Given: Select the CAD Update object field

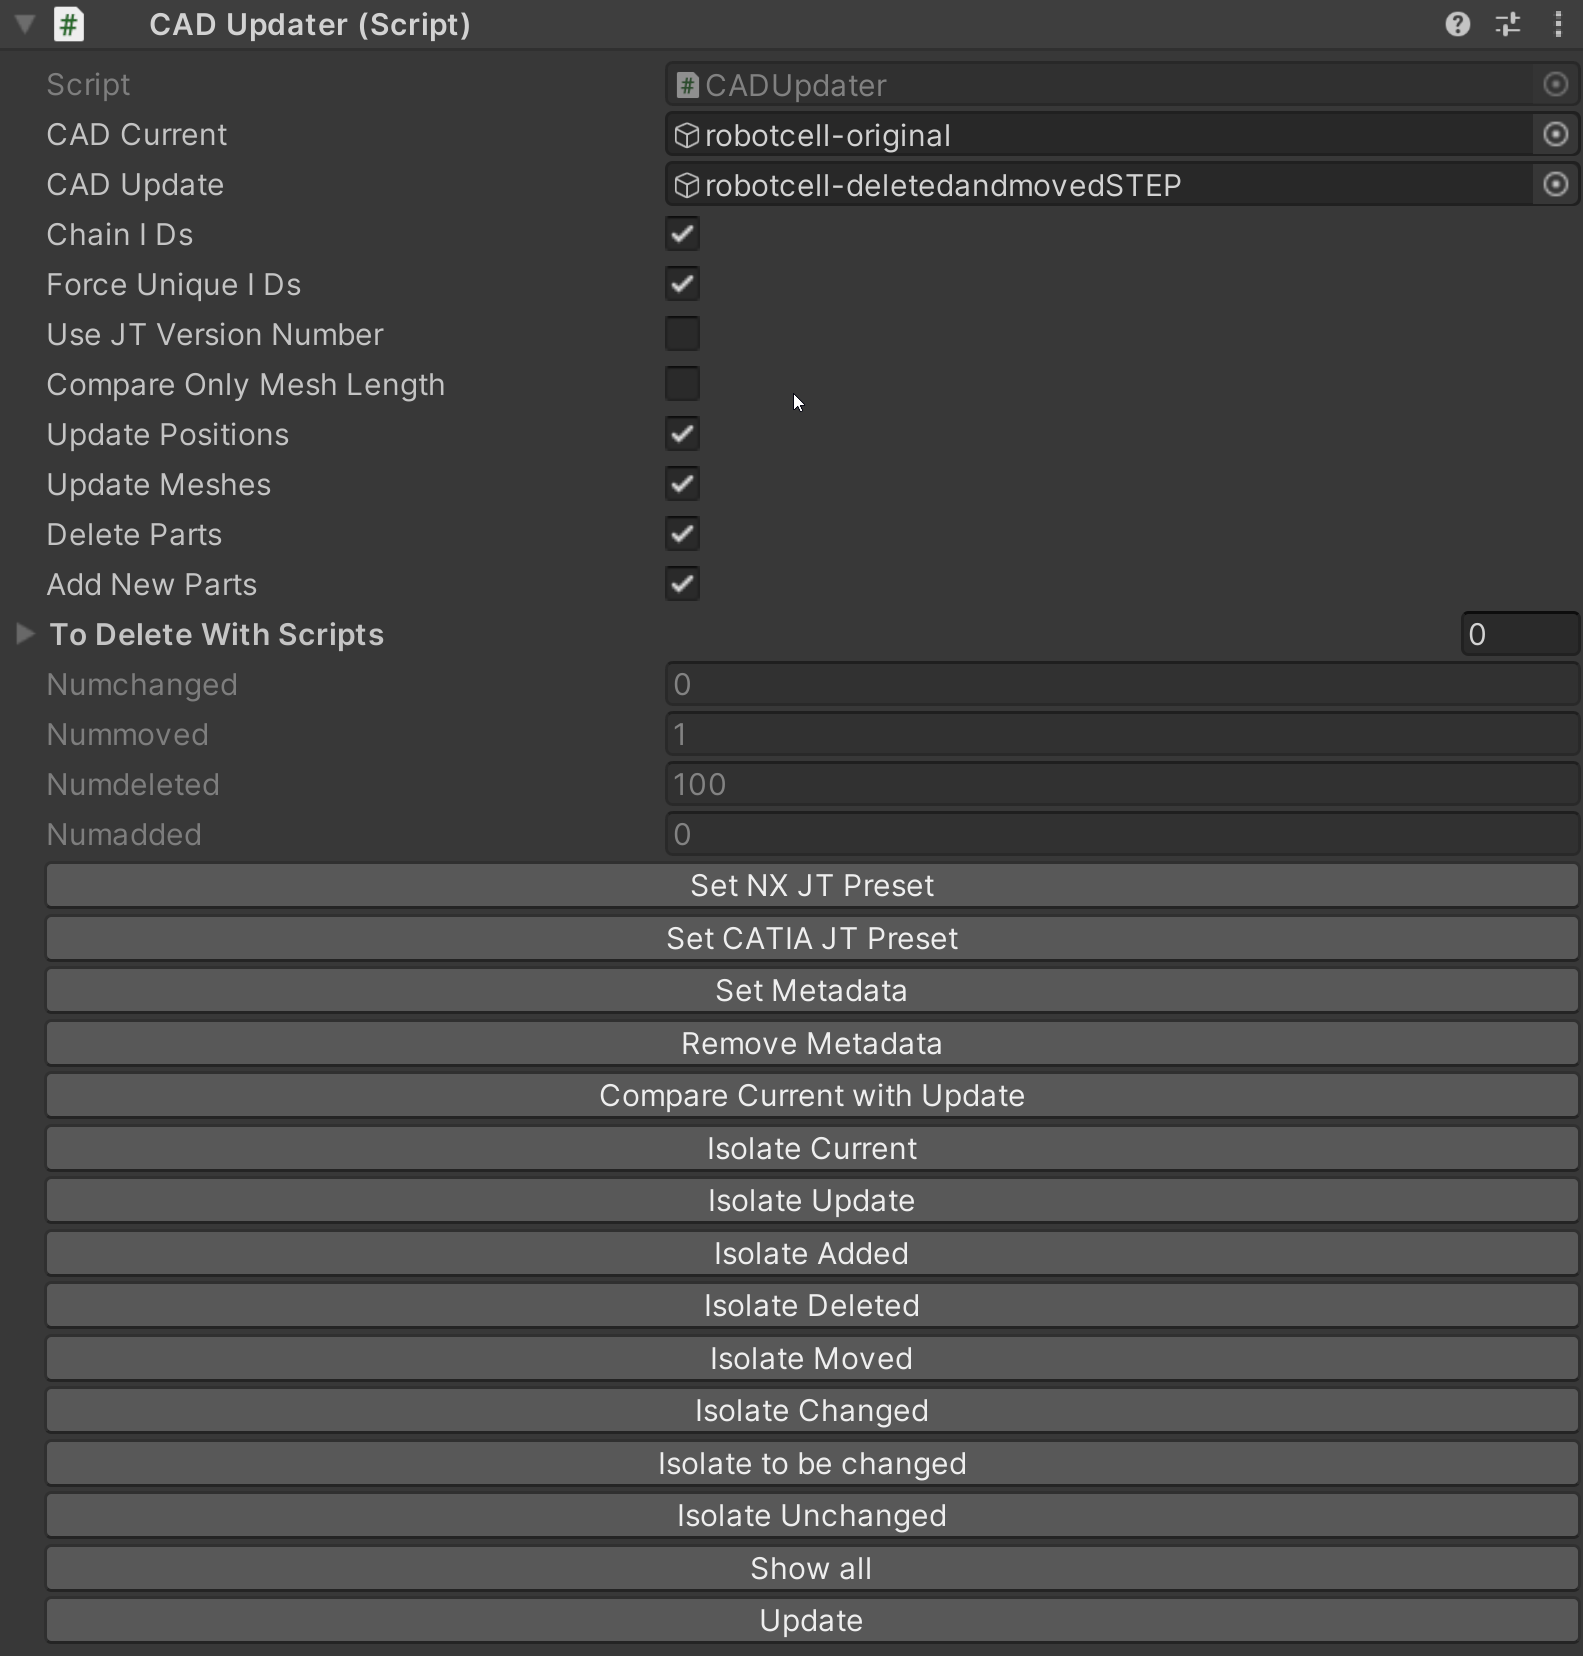Looking at the screenshot, I should pos(1098,185).
